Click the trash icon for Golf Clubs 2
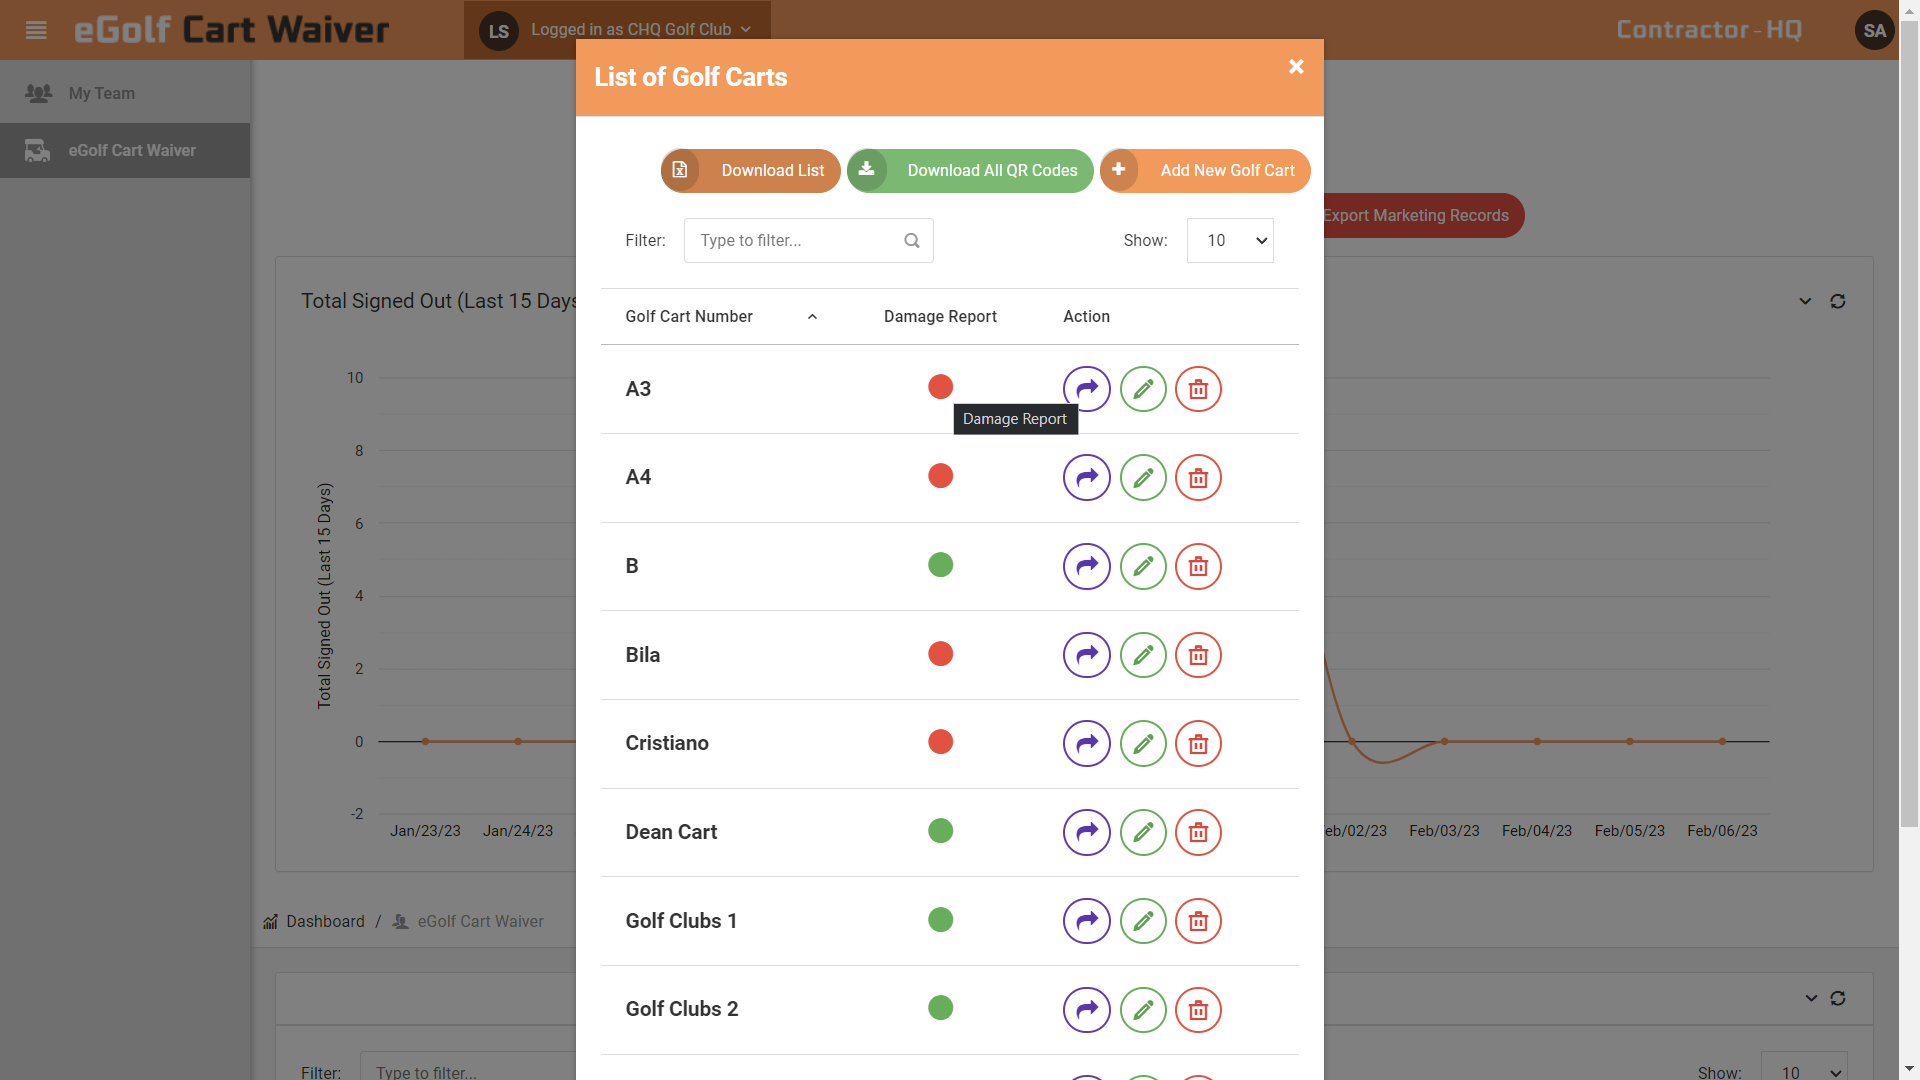1920x1080 pixels. click(x=1198, y=1010)
